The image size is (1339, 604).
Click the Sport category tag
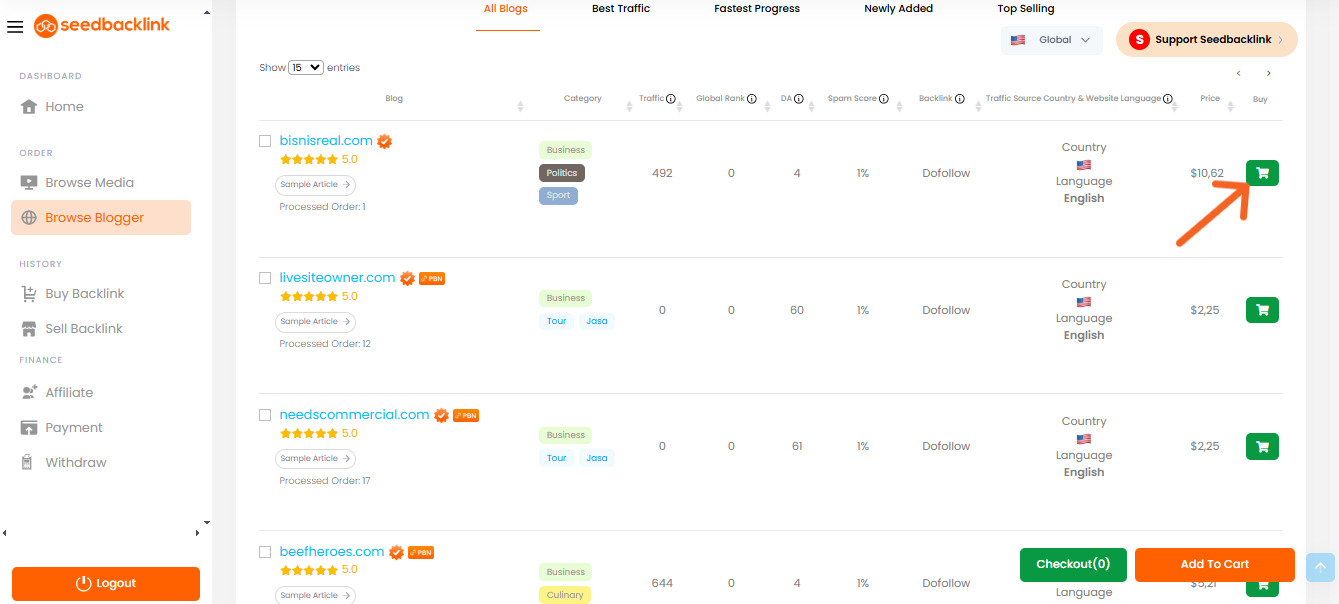[558, 196]
